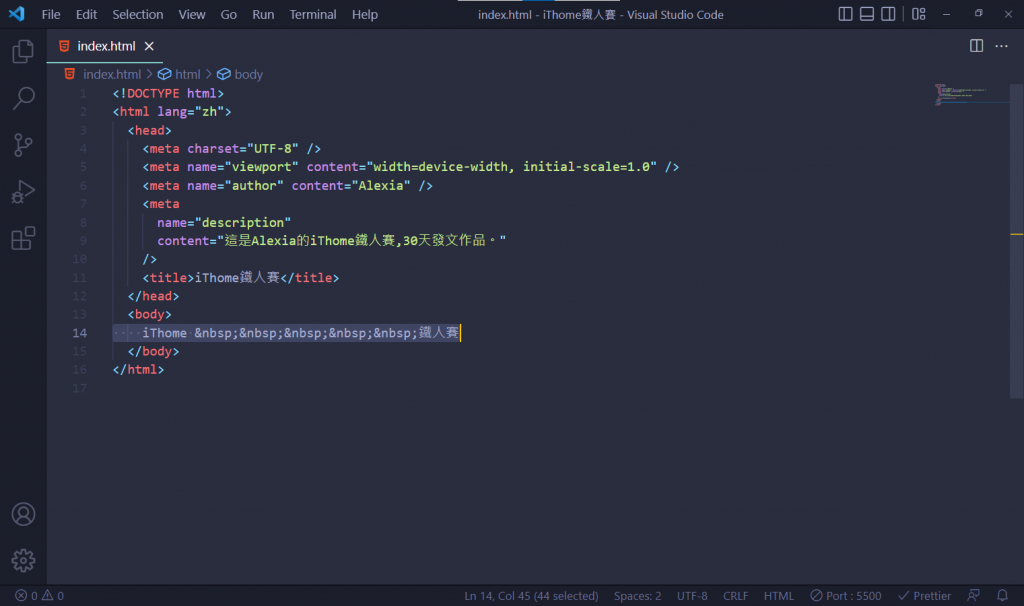Click the <!DOCTYPE html> line
The height and width of the screenshot is (606, 1024).
(168, 93)
